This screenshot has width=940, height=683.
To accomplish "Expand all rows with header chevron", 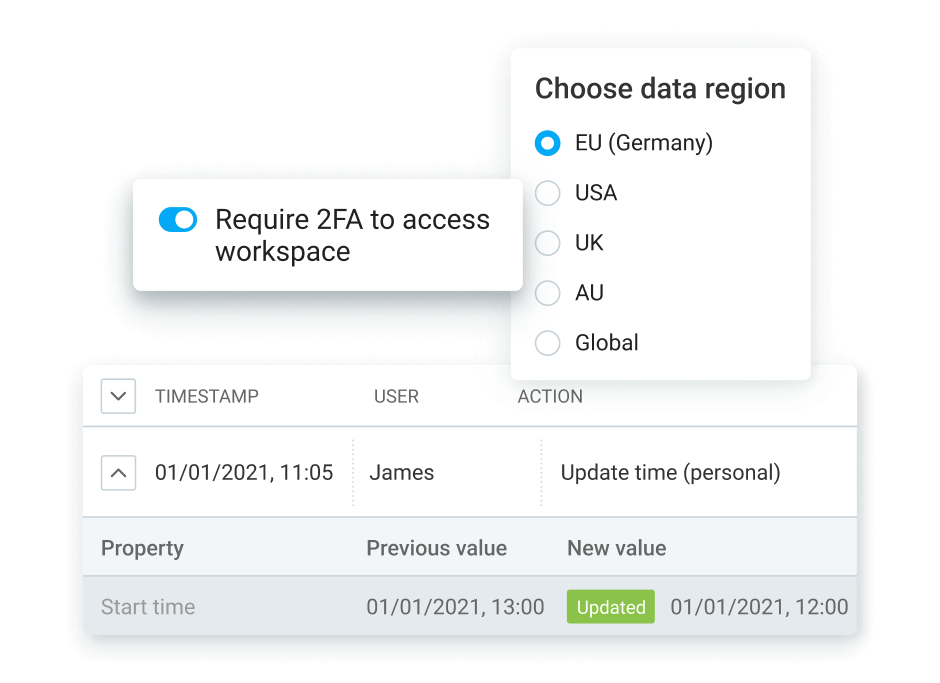I will pyautogui.click(x=118, y=396).
